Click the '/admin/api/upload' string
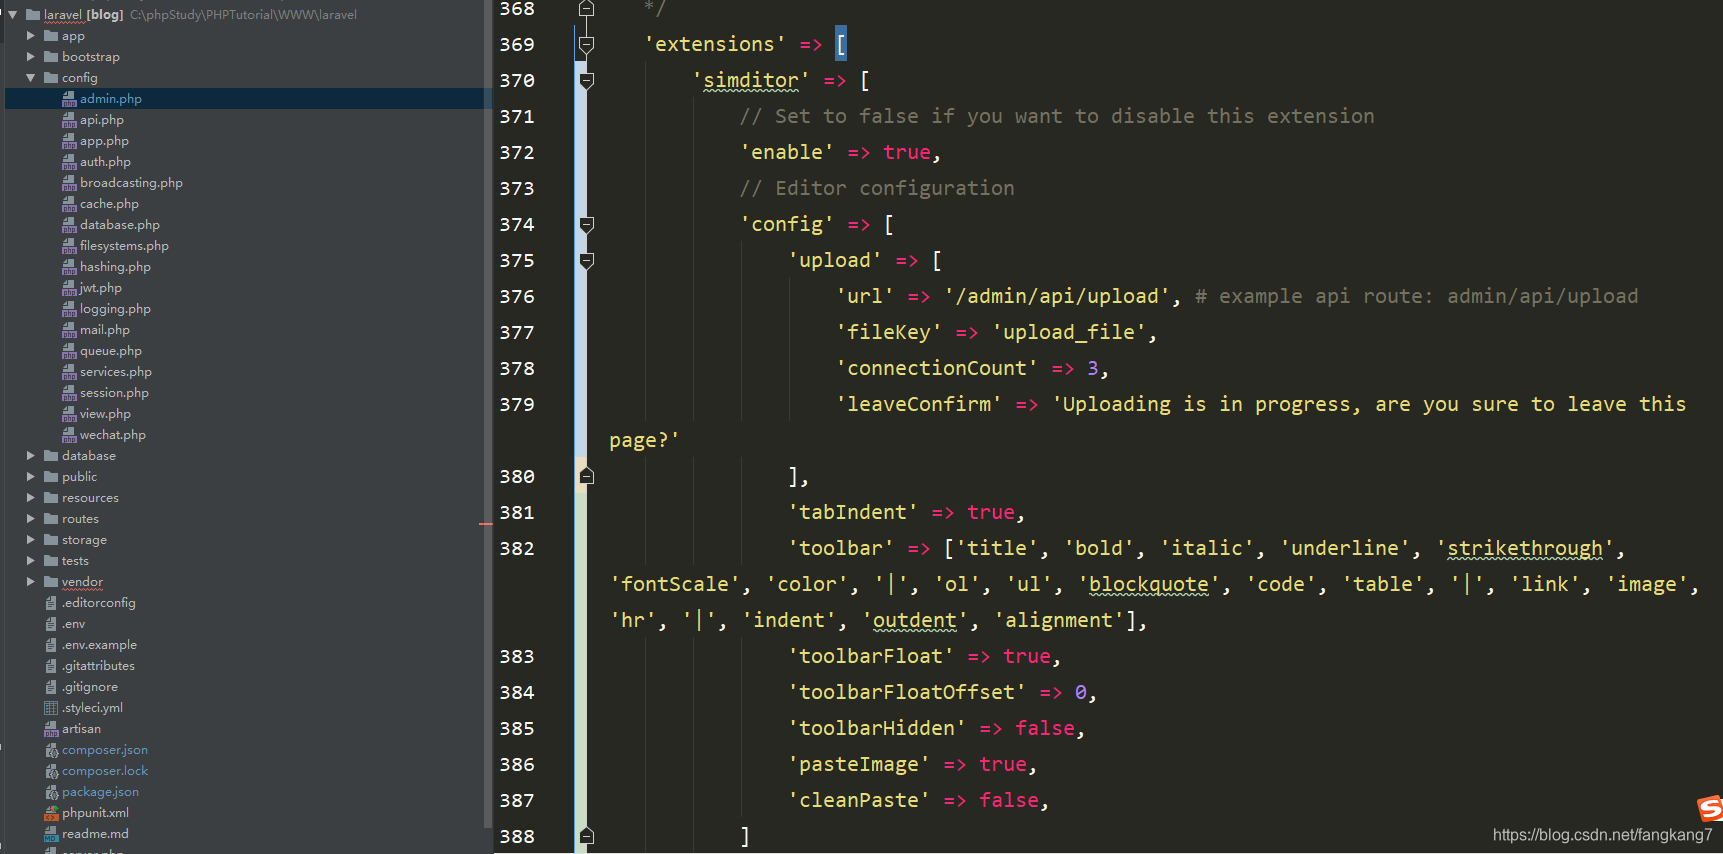The height and width of the screenshot is (854, 1723). (x=1057, y=296)
